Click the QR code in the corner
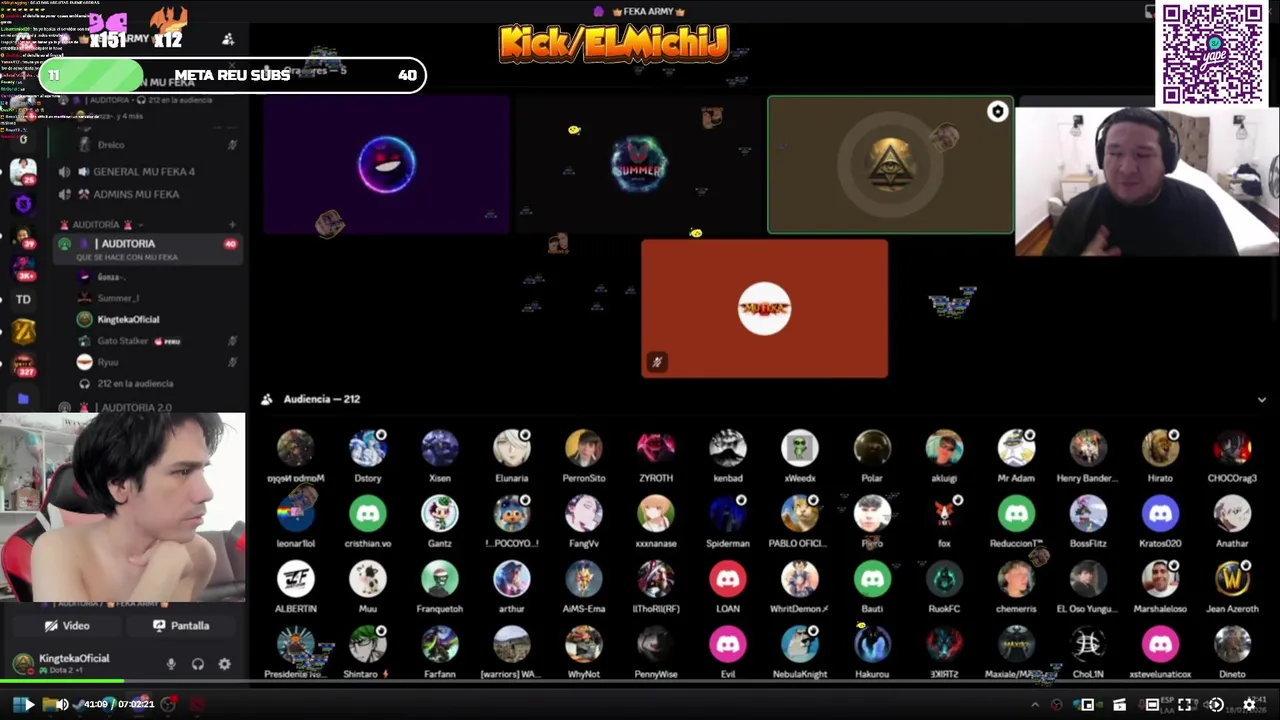 pyautogui.click(x=1212, y=53)
